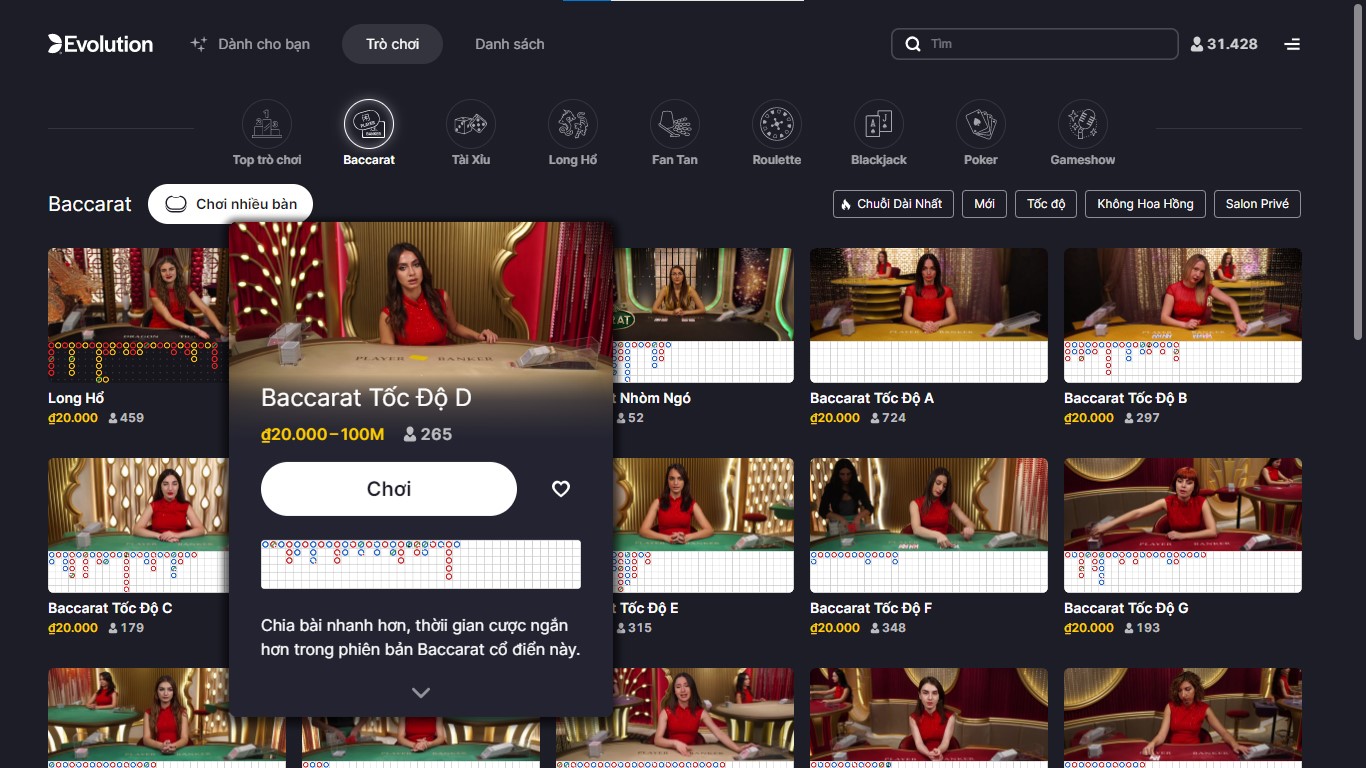Add Baccarat Tốc Độ D to favorites
The image size is (1366, 768).
click(x=560, y=488)
